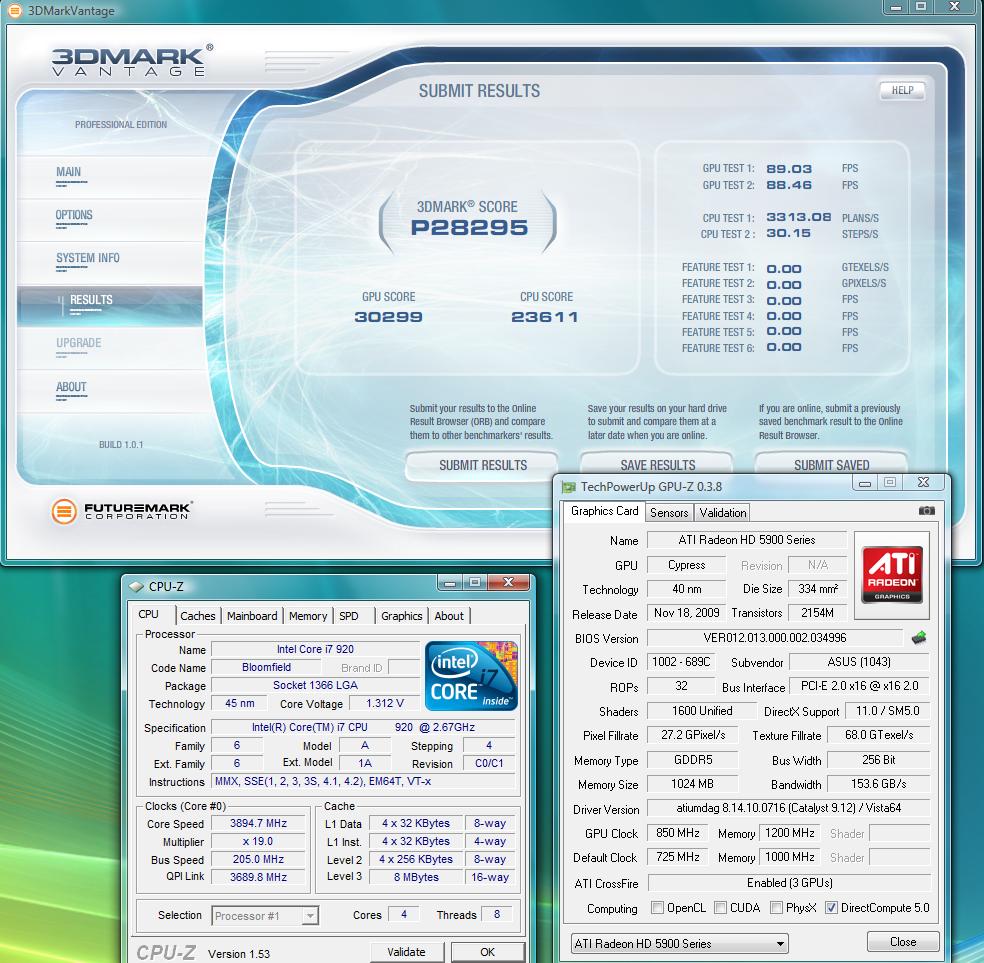Click the Intel Core i7 logo in CPU-Z
The image size is (984, 963).
471,676
